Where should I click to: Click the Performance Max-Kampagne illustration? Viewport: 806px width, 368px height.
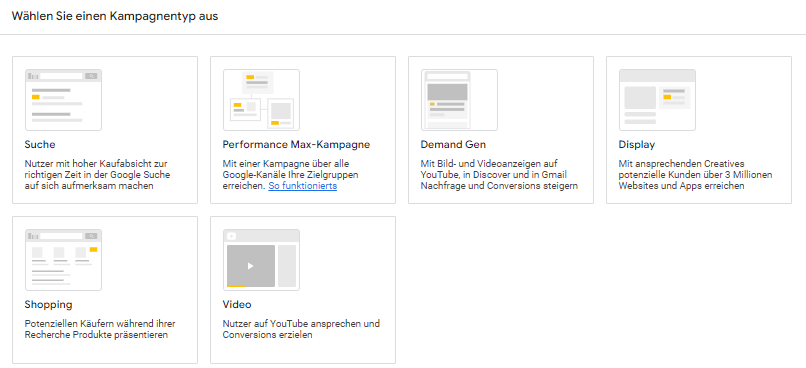(x=261, y=100)
